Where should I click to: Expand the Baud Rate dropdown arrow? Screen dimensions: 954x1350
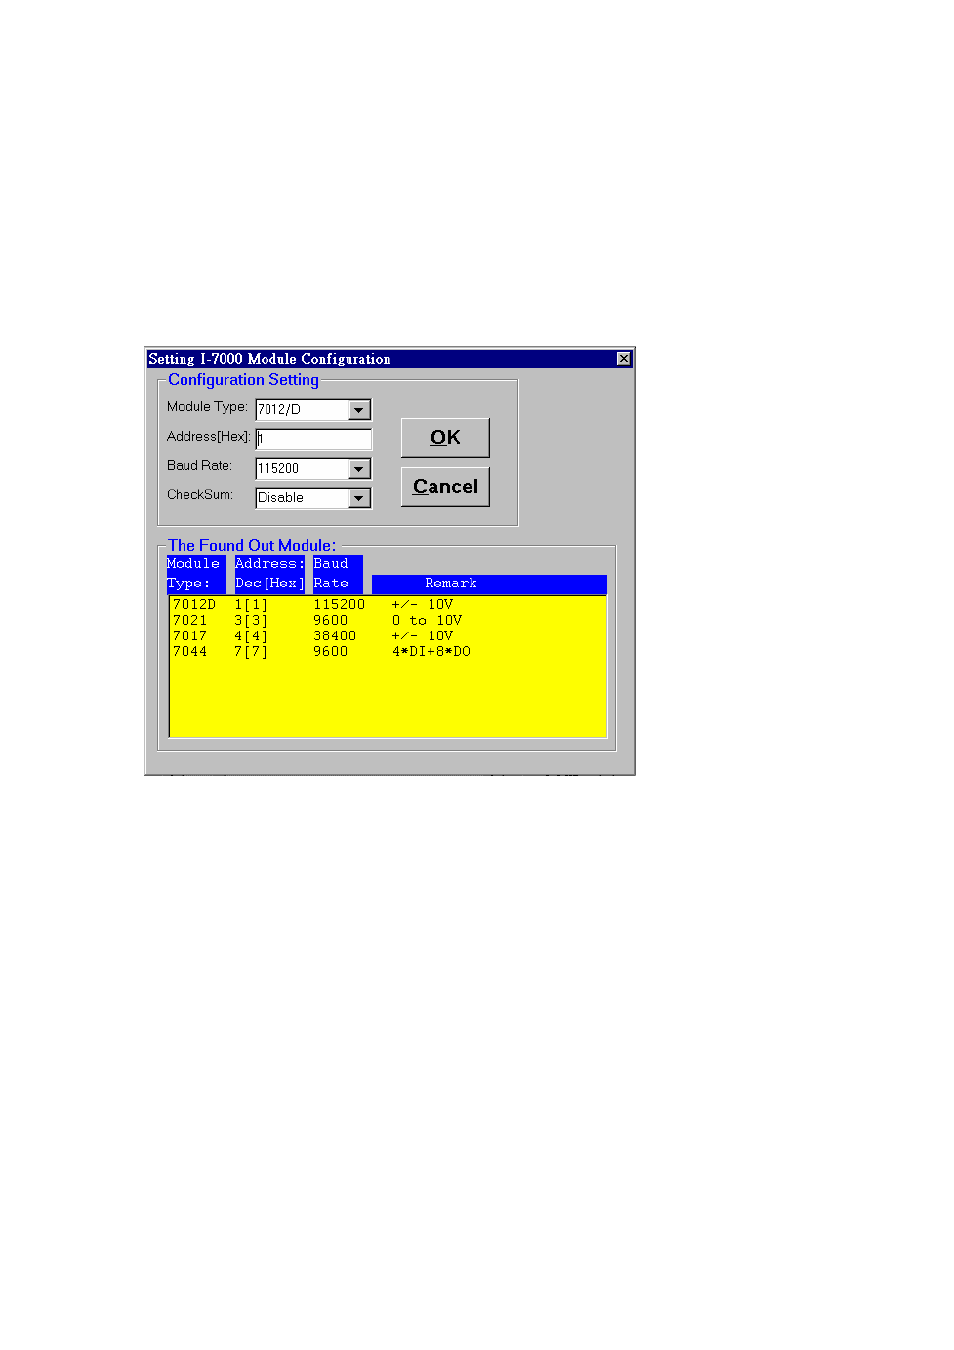point(359,469)
